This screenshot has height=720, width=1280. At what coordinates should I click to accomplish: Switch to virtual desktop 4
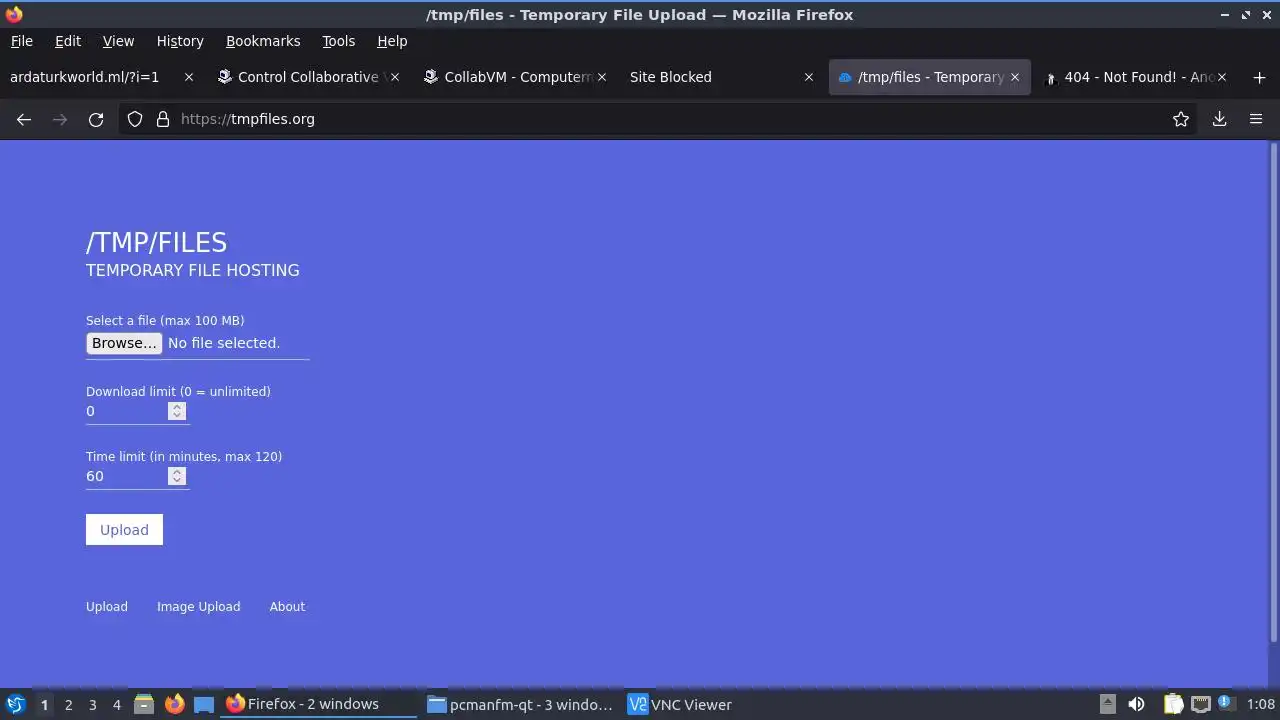[116, 705]
